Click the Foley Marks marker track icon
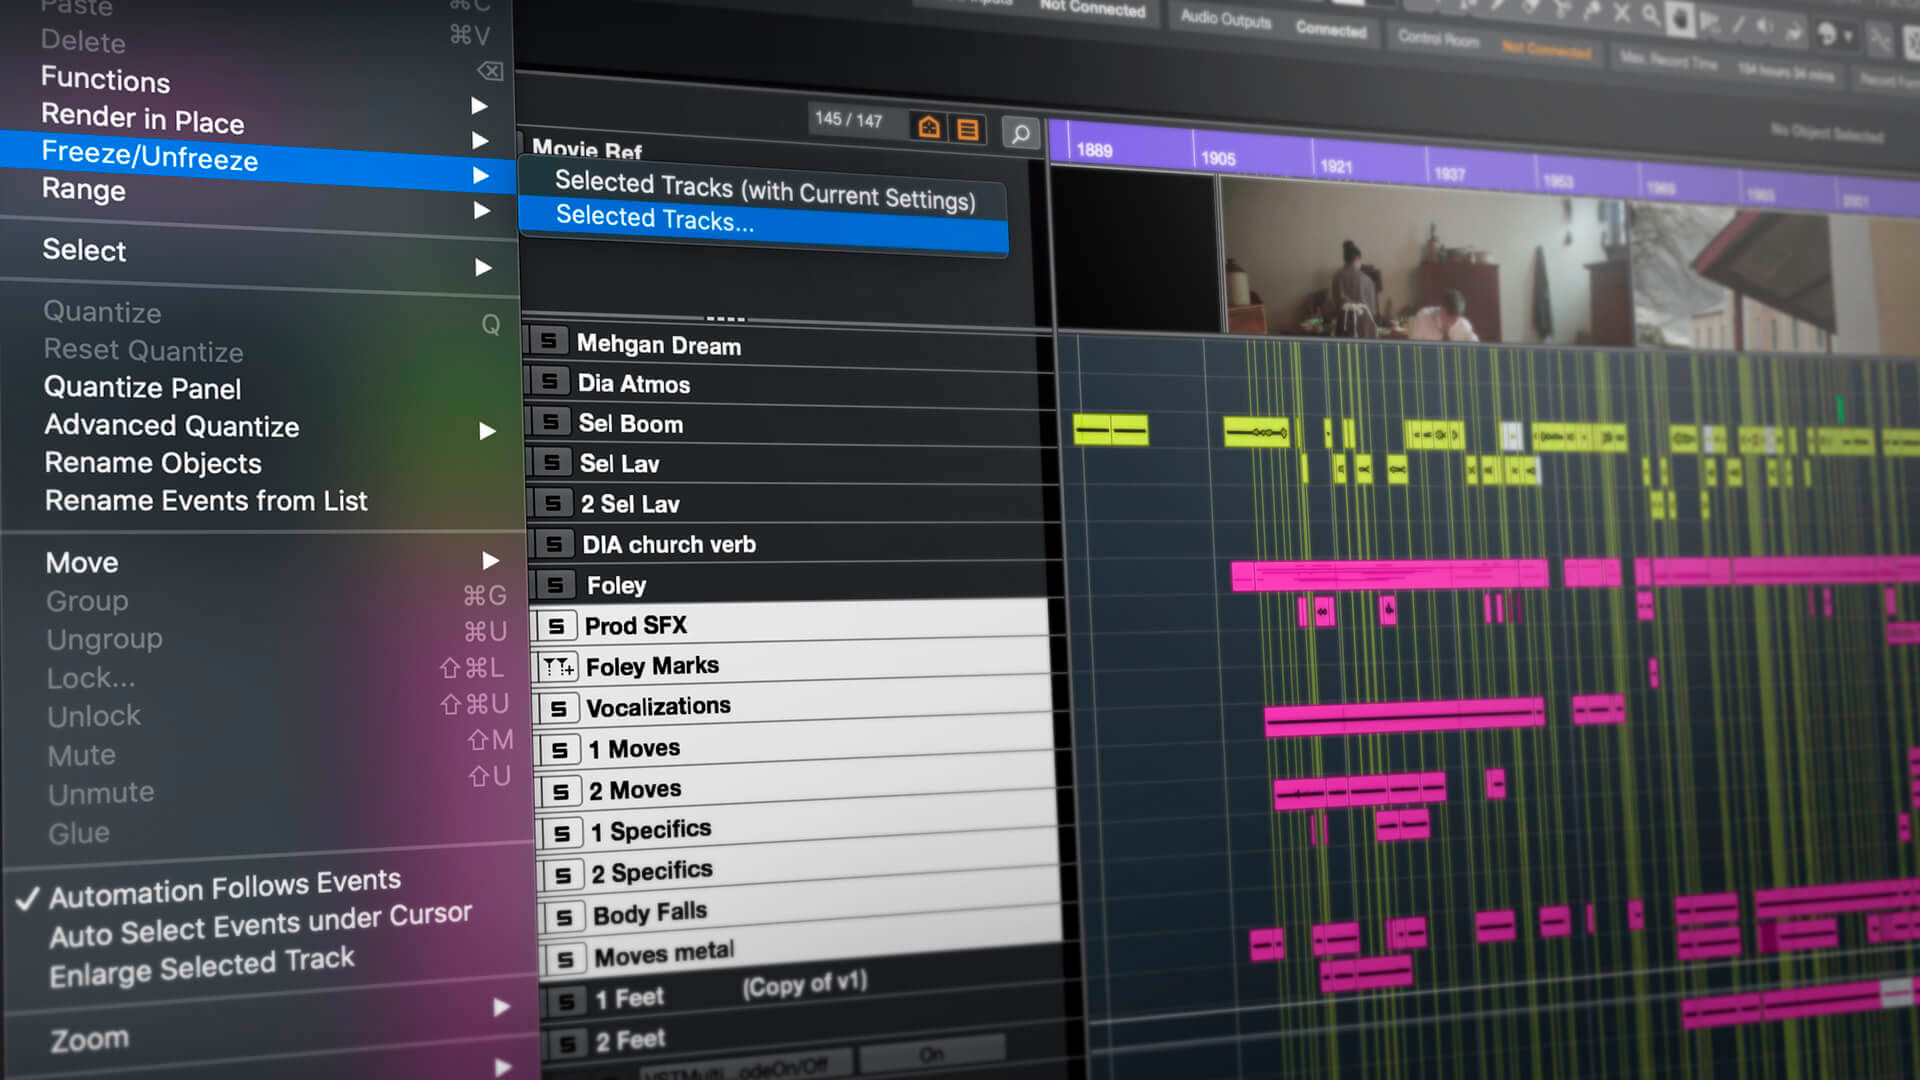The image size is (1920, 1080). pyautogui.click(x=558, y=666)
